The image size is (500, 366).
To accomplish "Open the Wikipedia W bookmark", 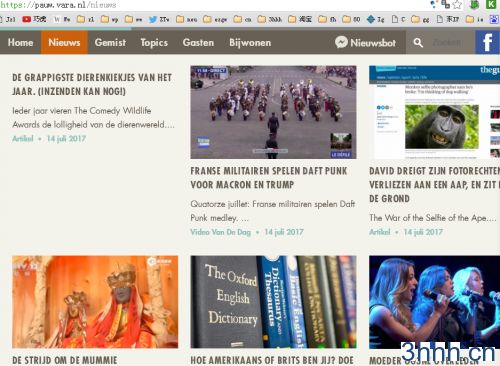I will (62, 19).
